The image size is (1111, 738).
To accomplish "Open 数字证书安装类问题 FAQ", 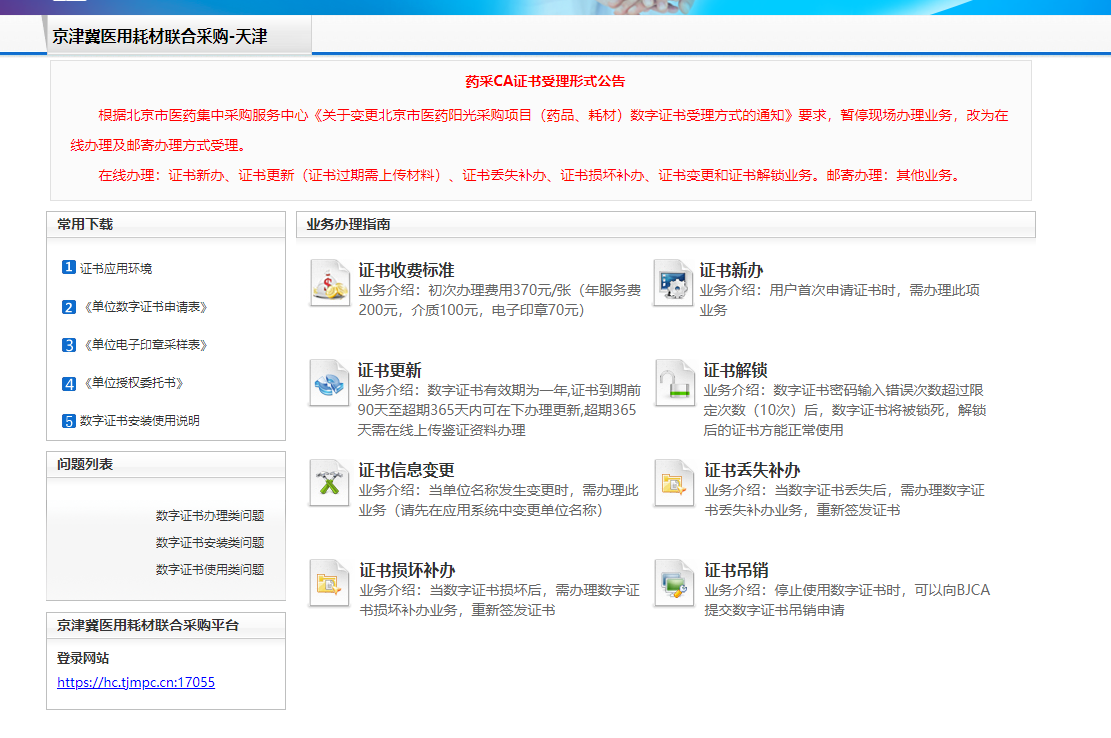I will (210, 543).
